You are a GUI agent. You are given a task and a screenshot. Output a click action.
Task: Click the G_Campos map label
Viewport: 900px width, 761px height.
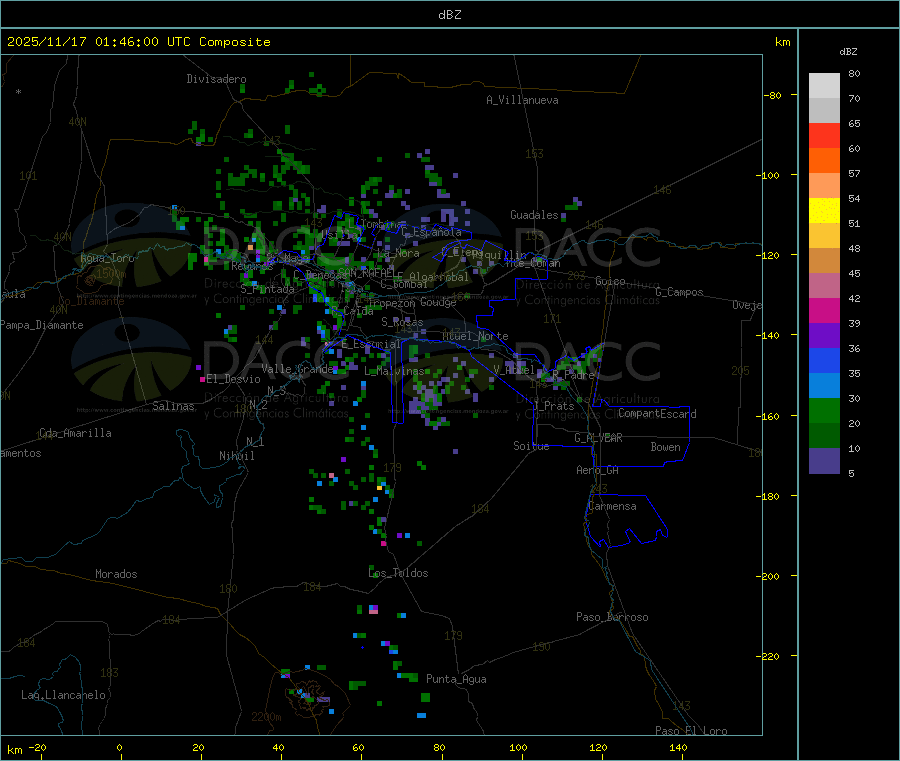tap(679, 292)
